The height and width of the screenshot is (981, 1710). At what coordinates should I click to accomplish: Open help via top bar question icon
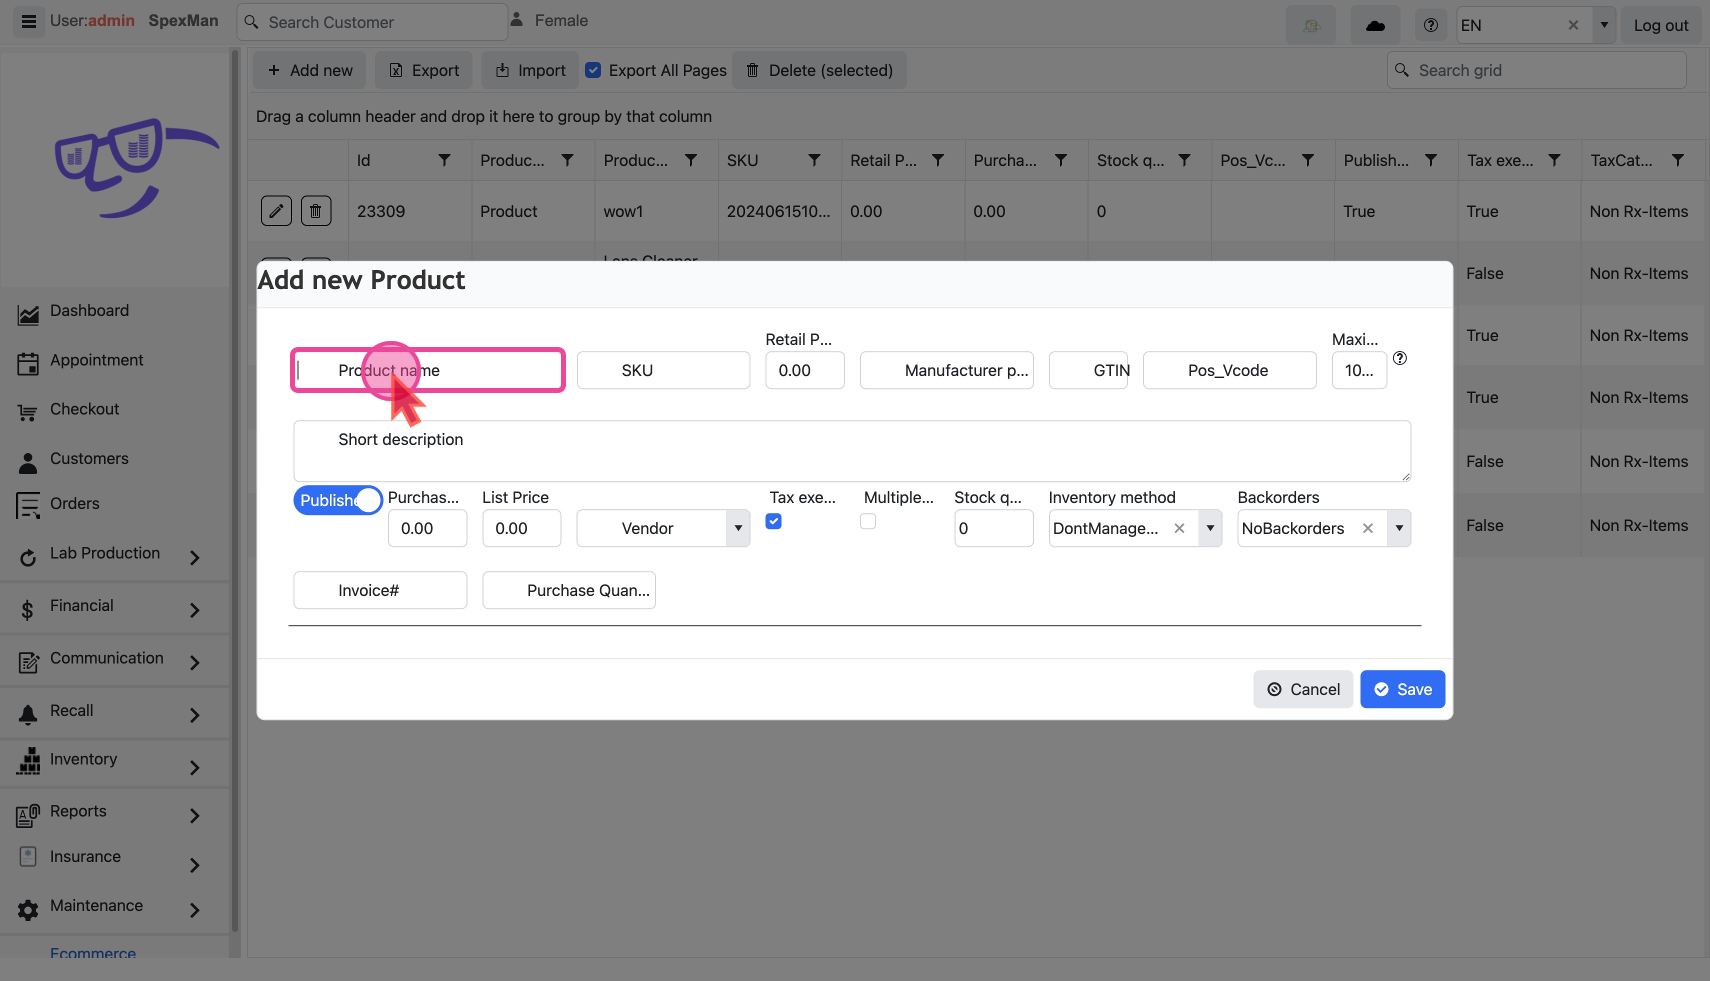pos(1431,25)
